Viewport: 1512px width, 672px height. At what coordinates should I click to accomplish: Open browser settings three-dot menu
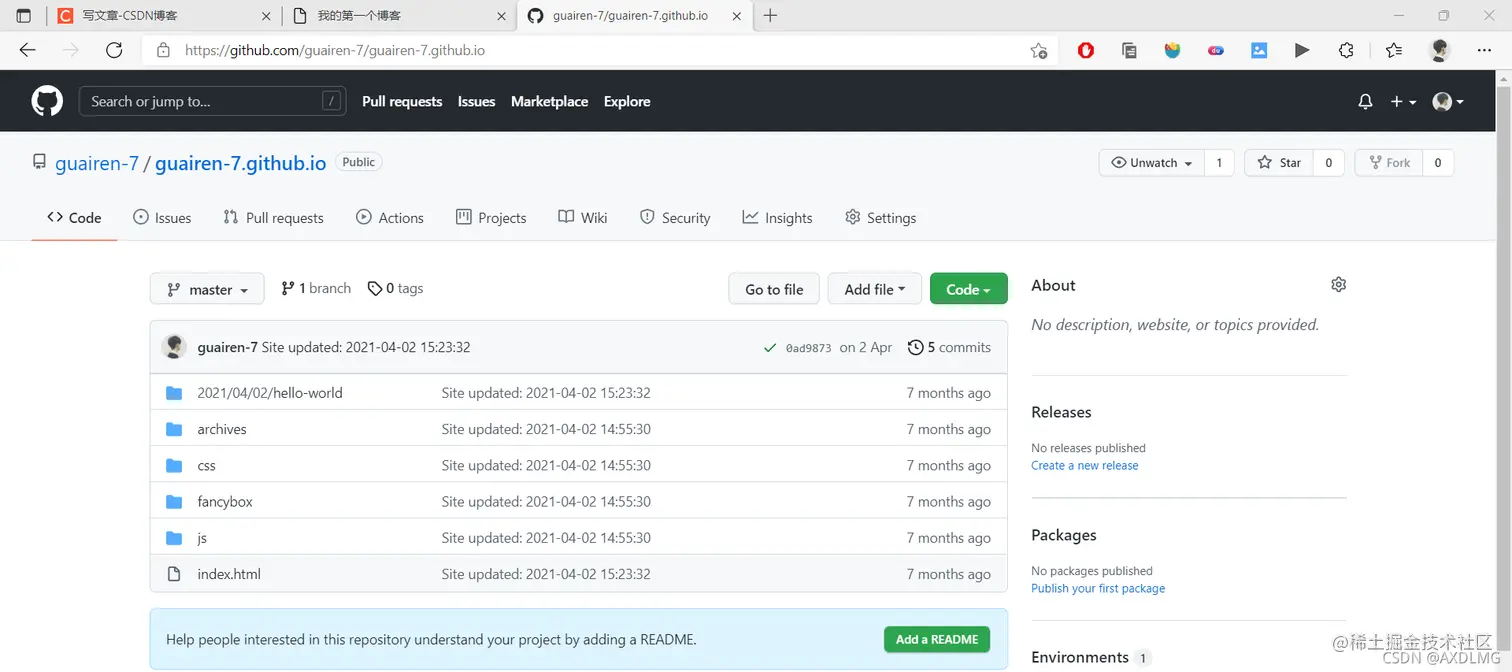click(1484, 50)
